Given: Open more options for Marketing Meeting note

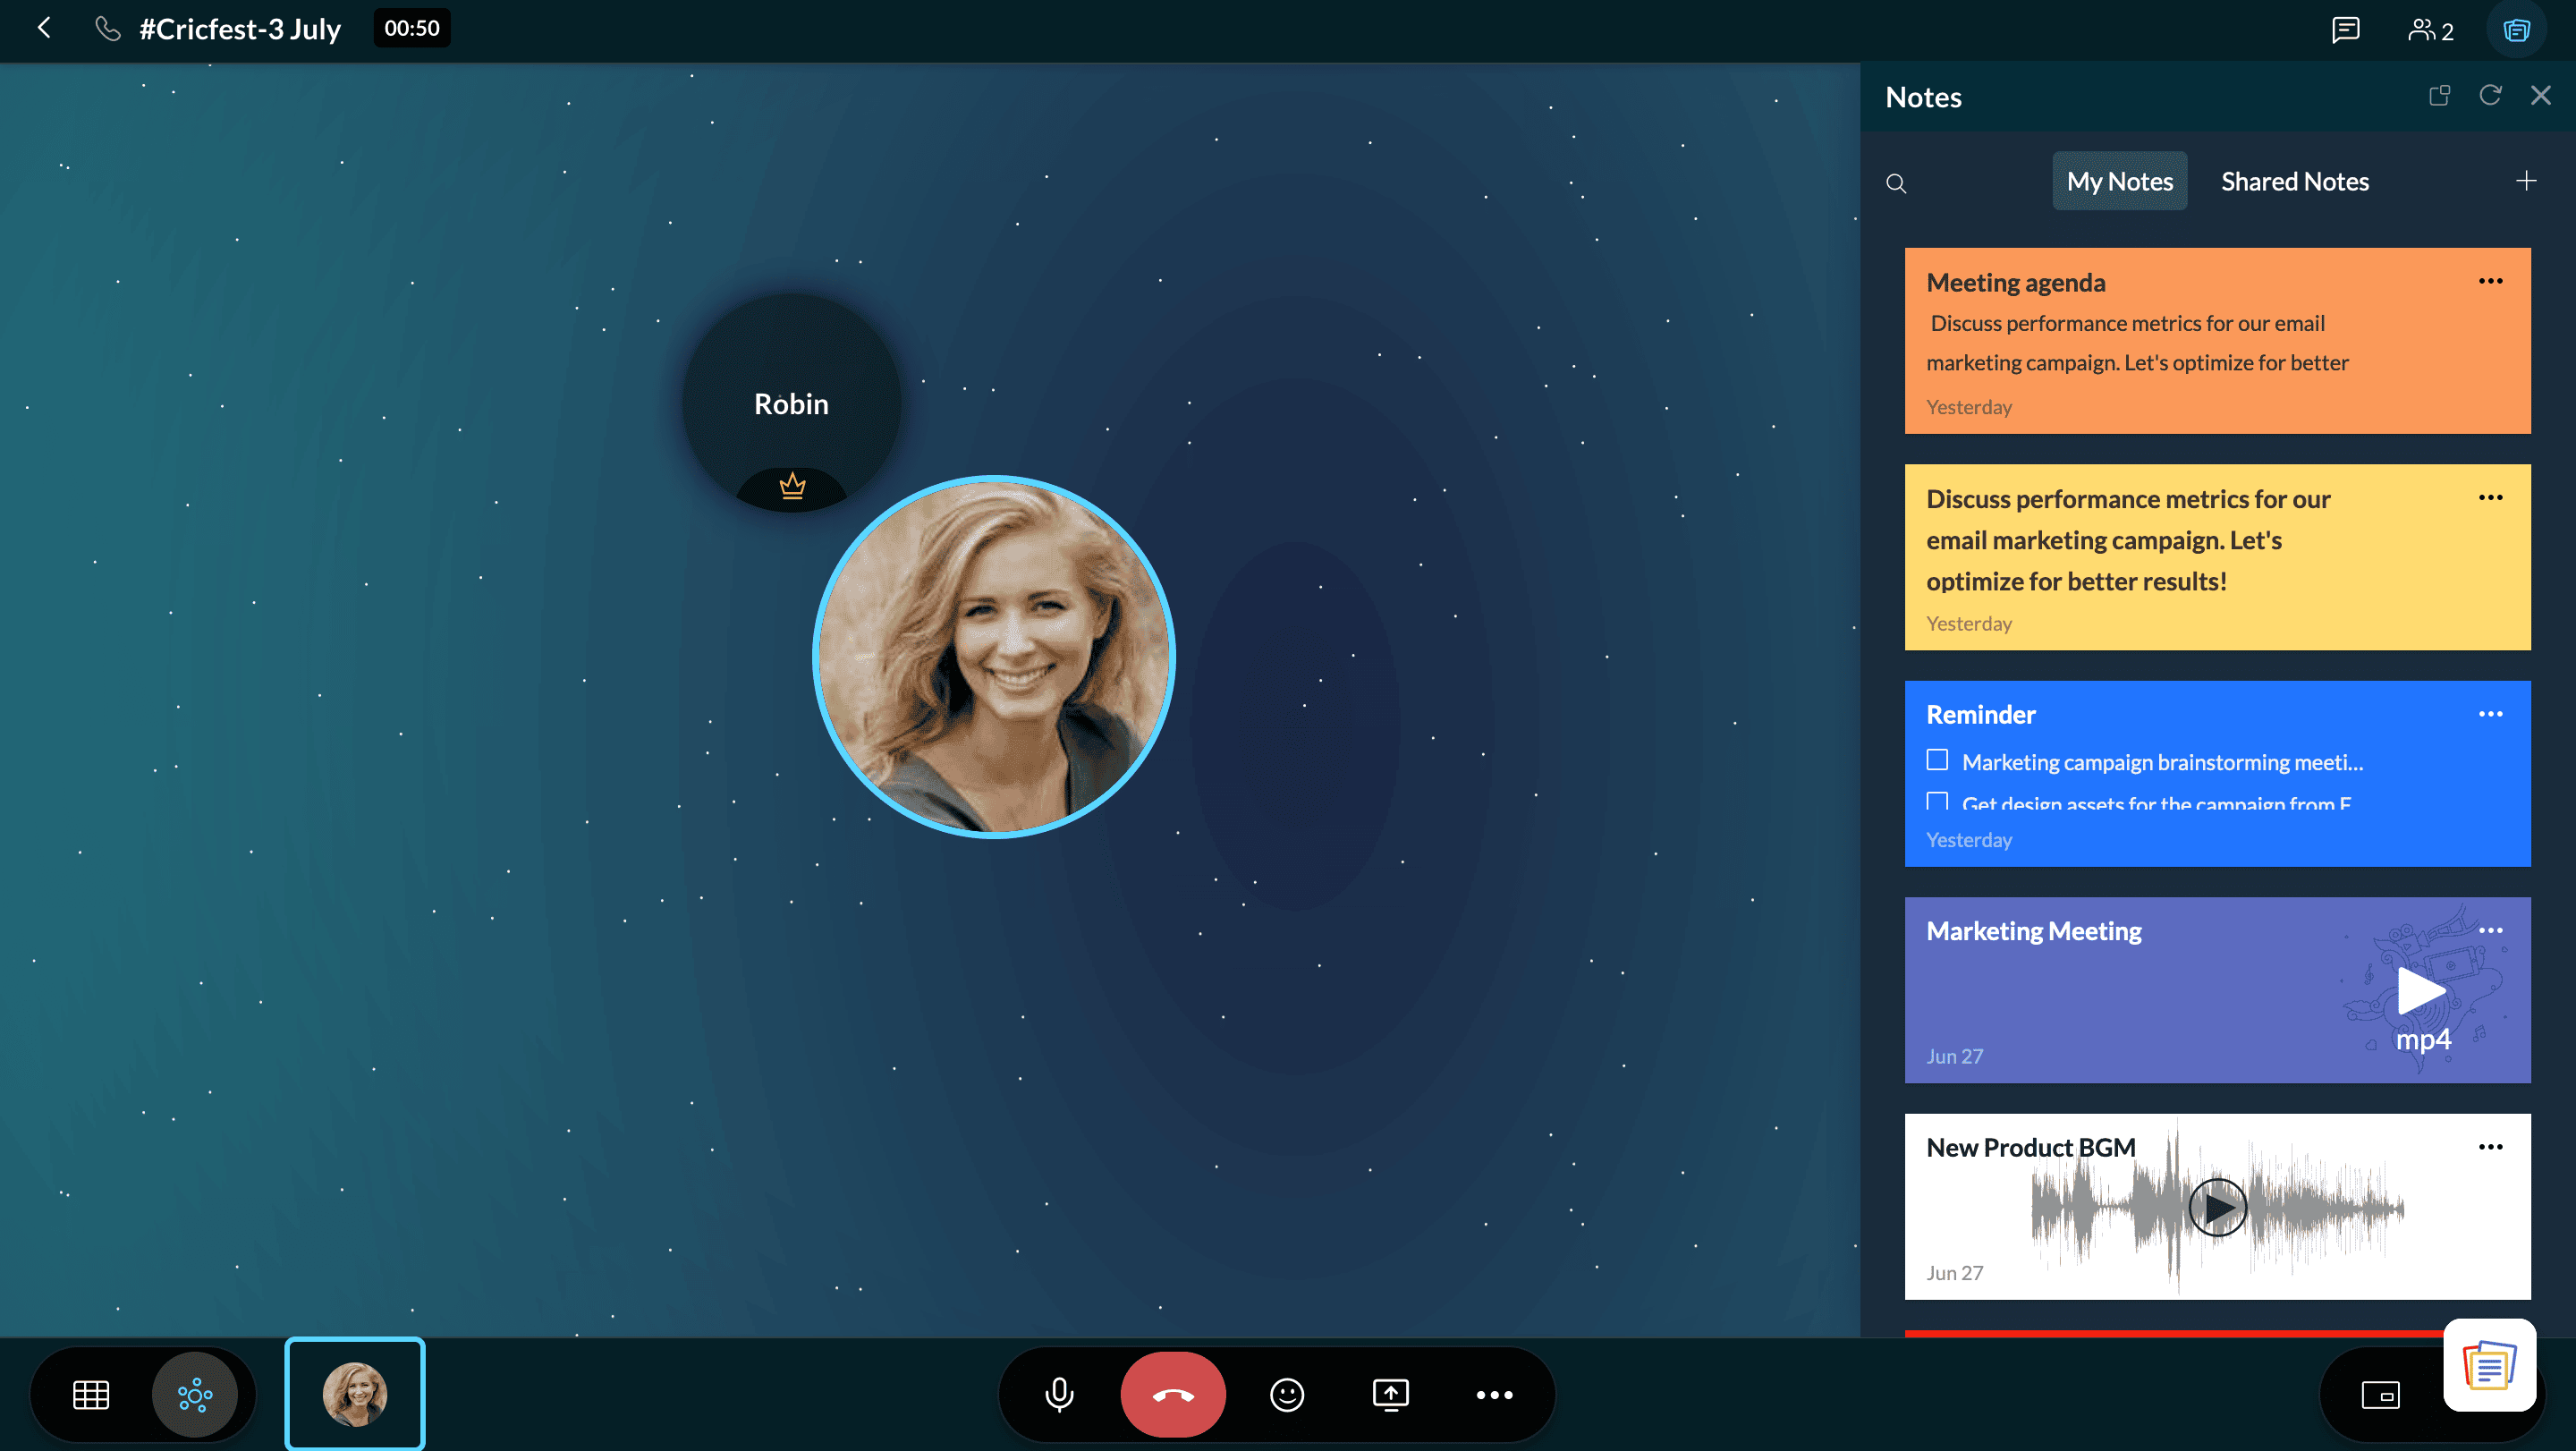Looking at the screenshot, I should [x=2490, y=930].
